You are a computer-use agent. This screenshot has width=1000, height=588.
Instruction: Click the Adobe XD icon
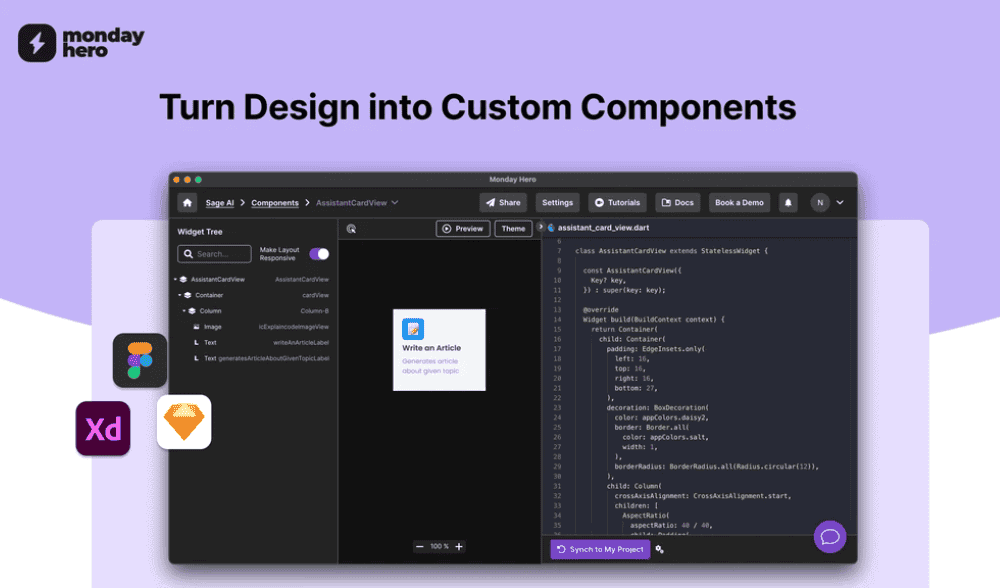103,429
